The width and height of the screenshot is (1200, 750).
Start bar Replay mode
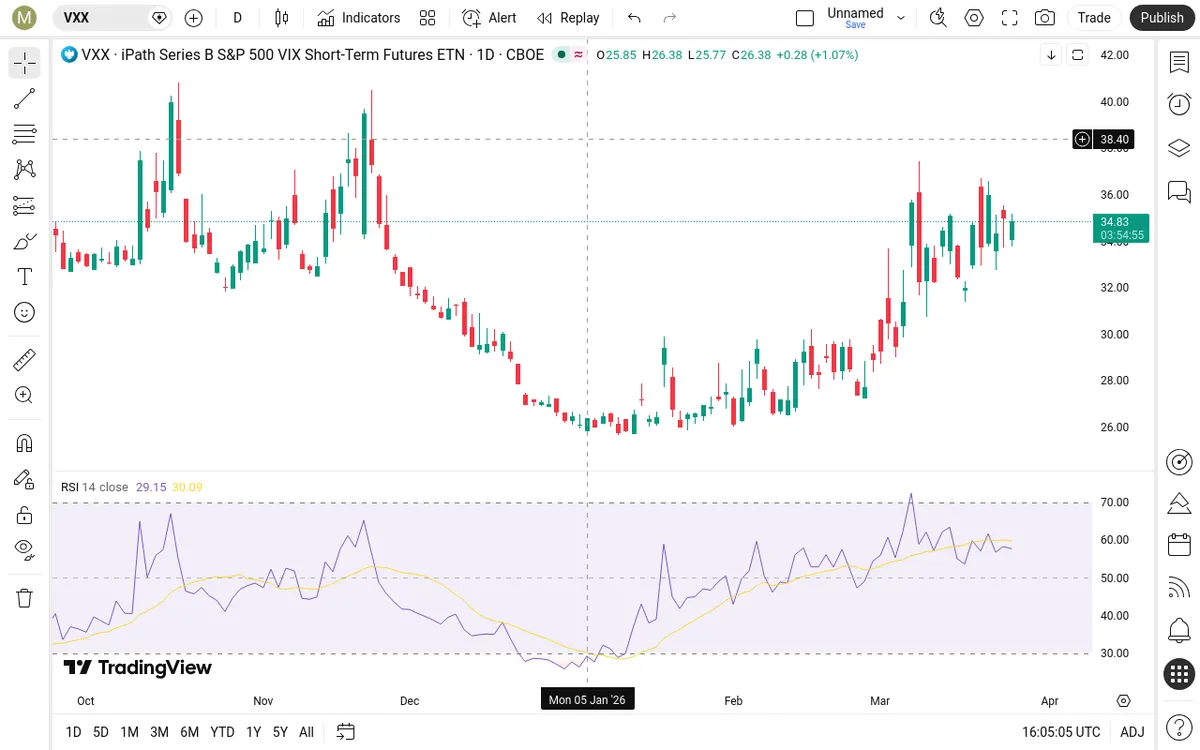(x=568, y=18)
